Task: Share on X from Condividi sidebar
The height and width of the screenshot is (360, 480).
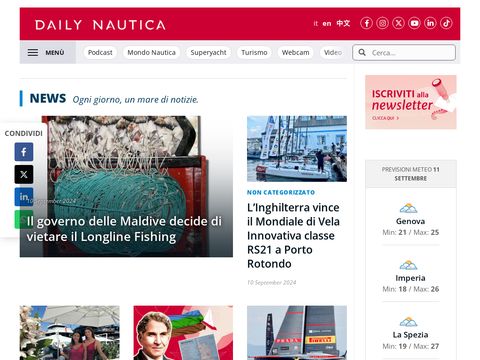Action: pos(24,174)
